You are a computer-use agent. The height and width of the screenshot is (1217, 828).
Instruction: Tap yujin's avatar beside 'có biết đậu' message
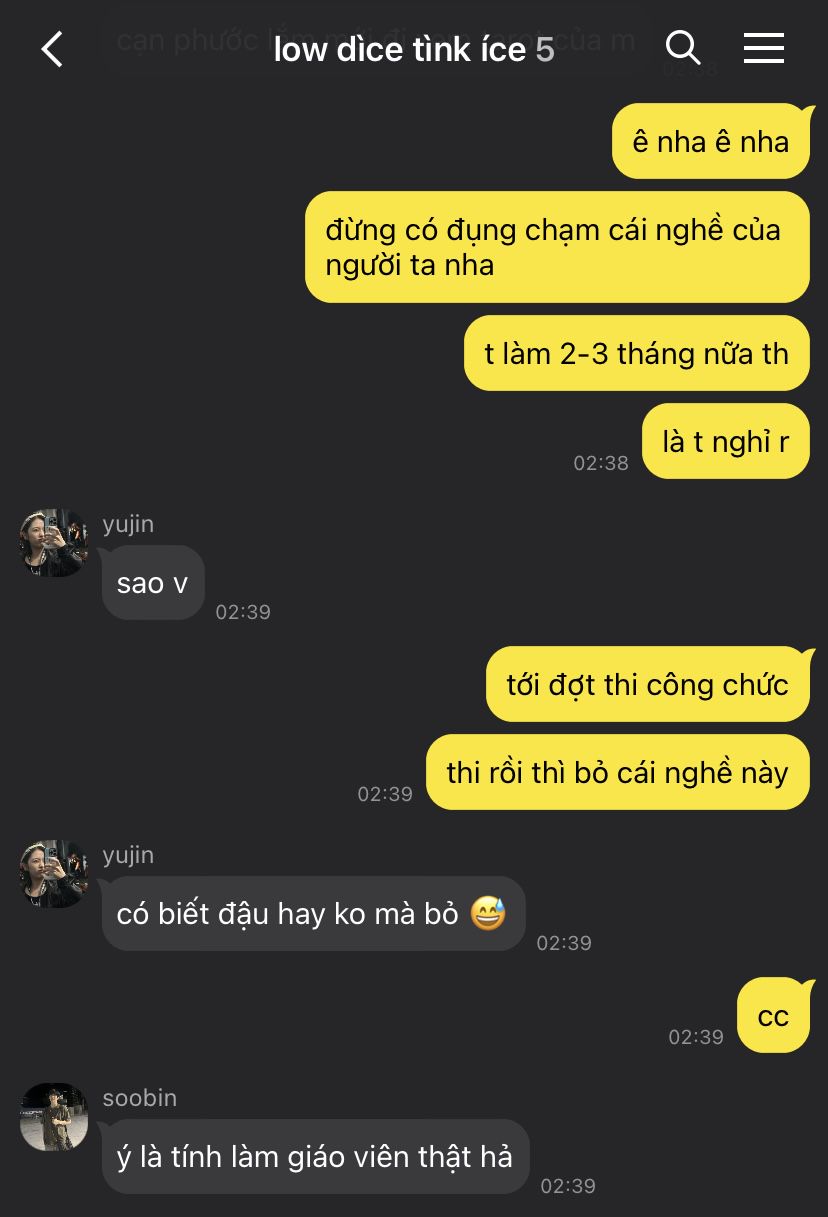pos(54,874)
